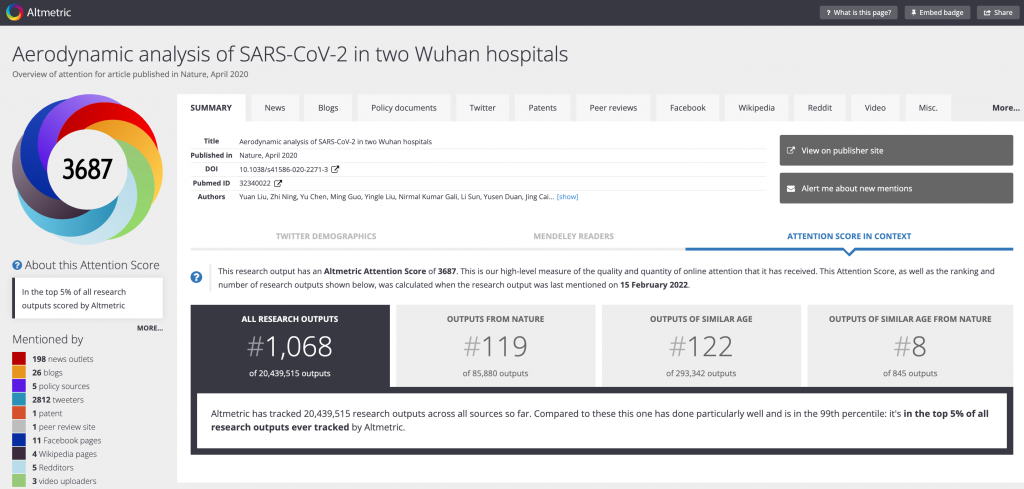Screen dimensions: 1024x489
Task: Open the 5 Redditors mention link
Action: (51, 467)
